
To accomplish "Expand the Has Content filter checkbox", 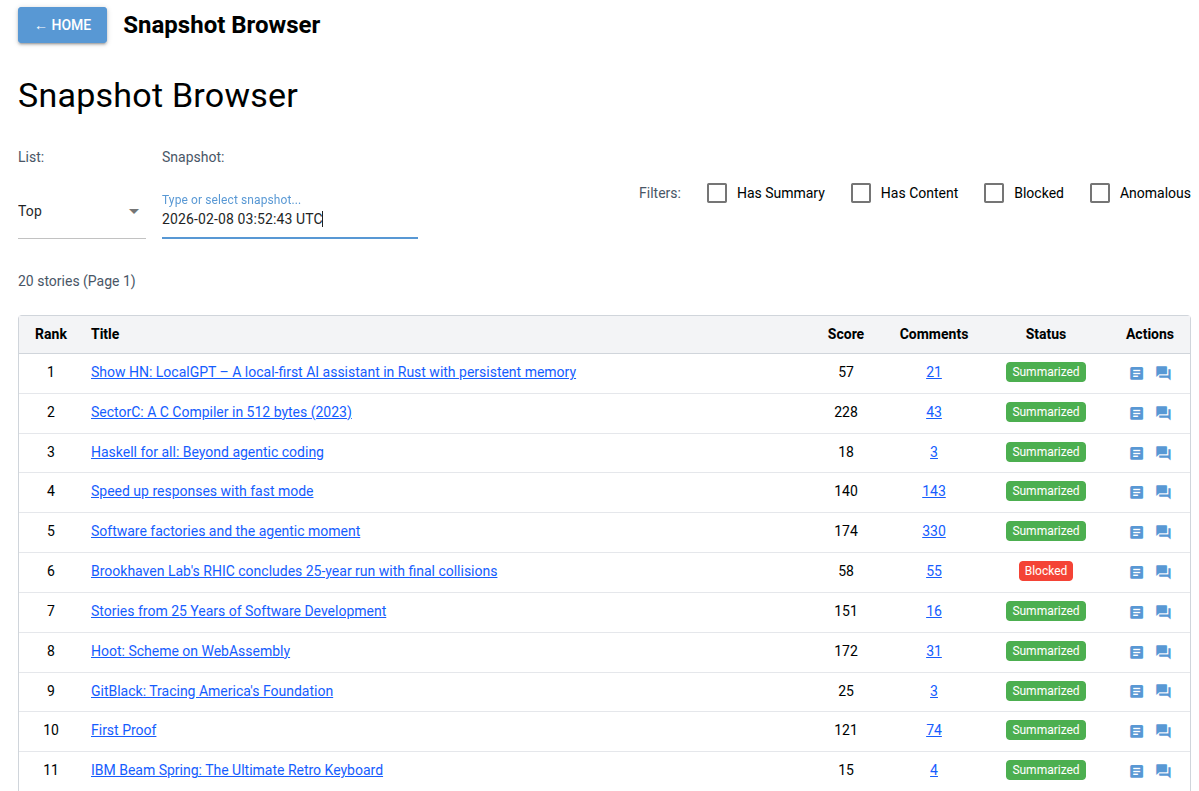I will 861,193.
